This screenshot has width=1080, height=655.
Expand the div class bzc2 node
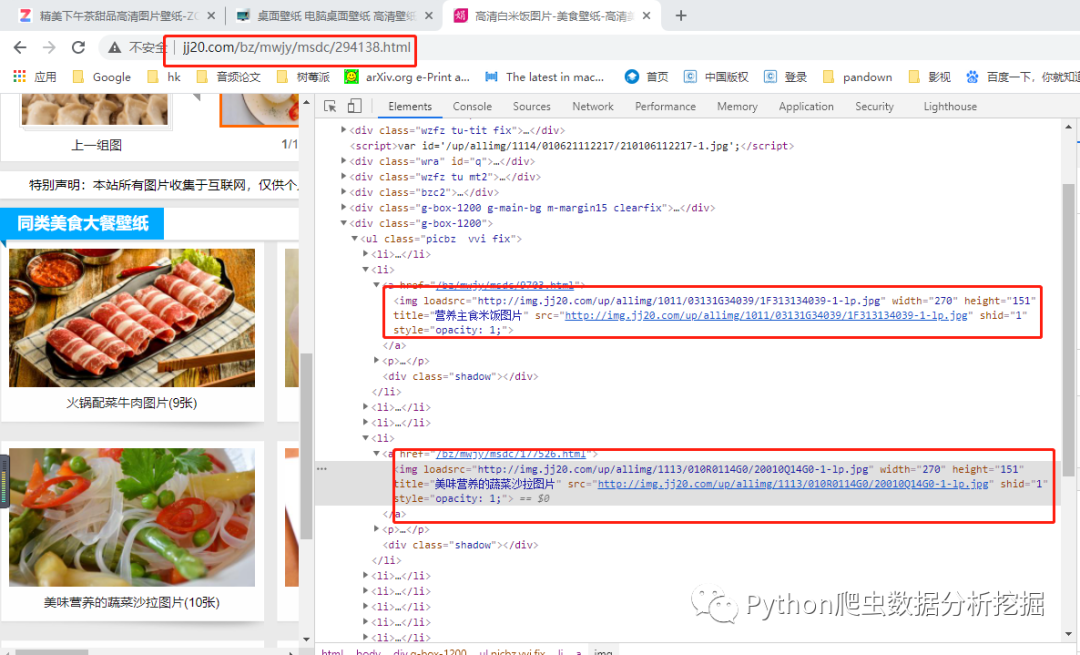click(343, 191)
